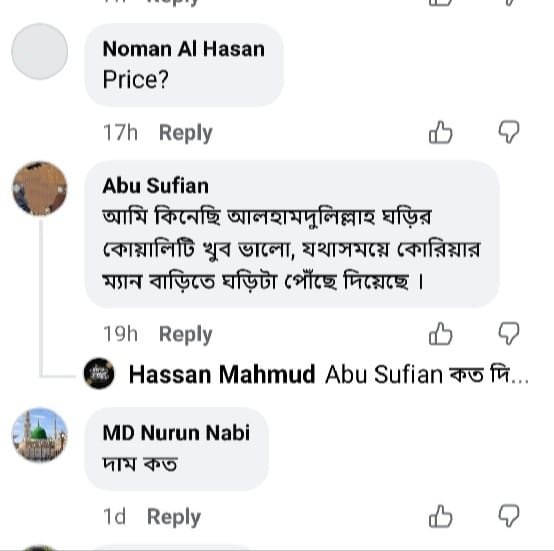Open MD Nurun Nabi's profile name

pyautogui.click(x=176, y=433)
